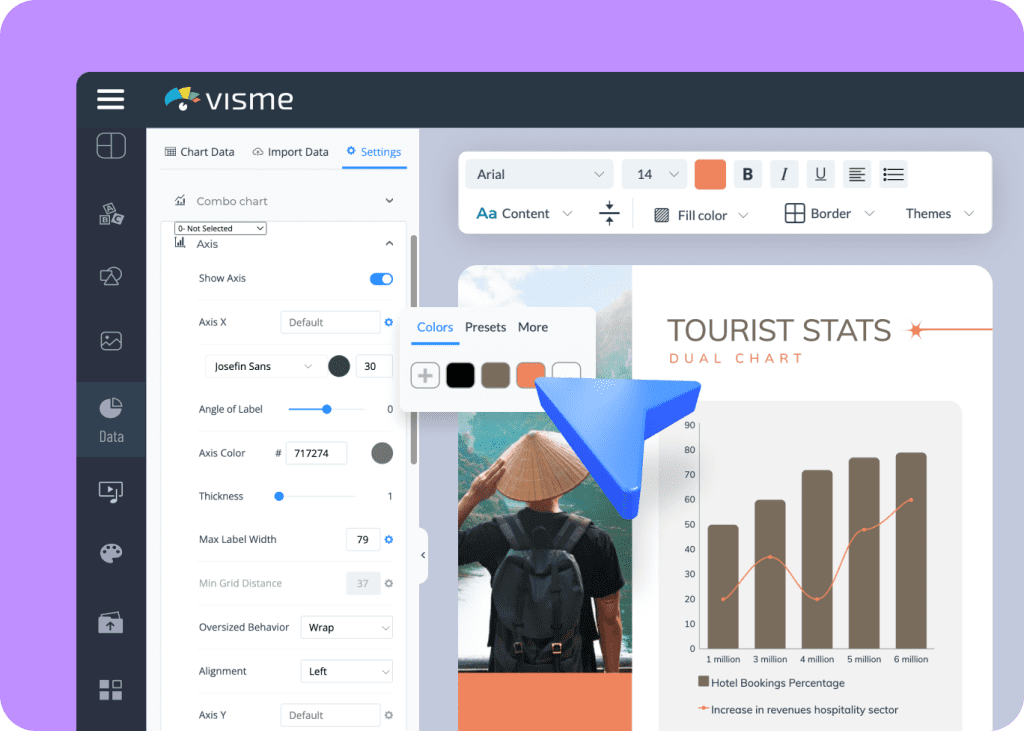
Task: Click the Media icon in the sidebar
Action: (x=111, y=492)
